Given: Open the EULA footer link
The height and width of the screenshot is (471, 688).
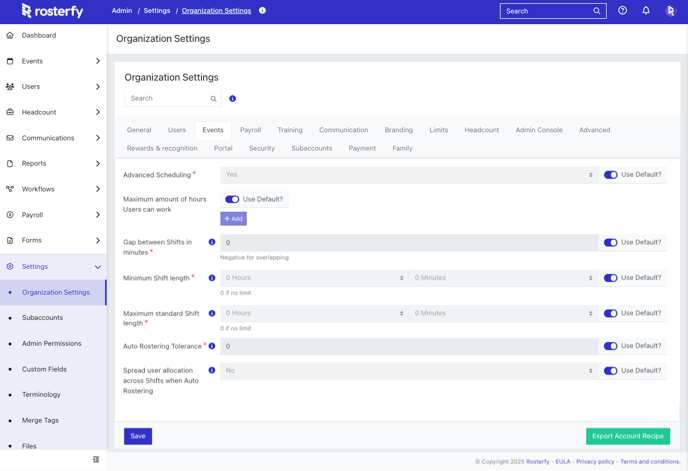Looking at the screenshot, I should pyautogui.click(x=563, y=461).
